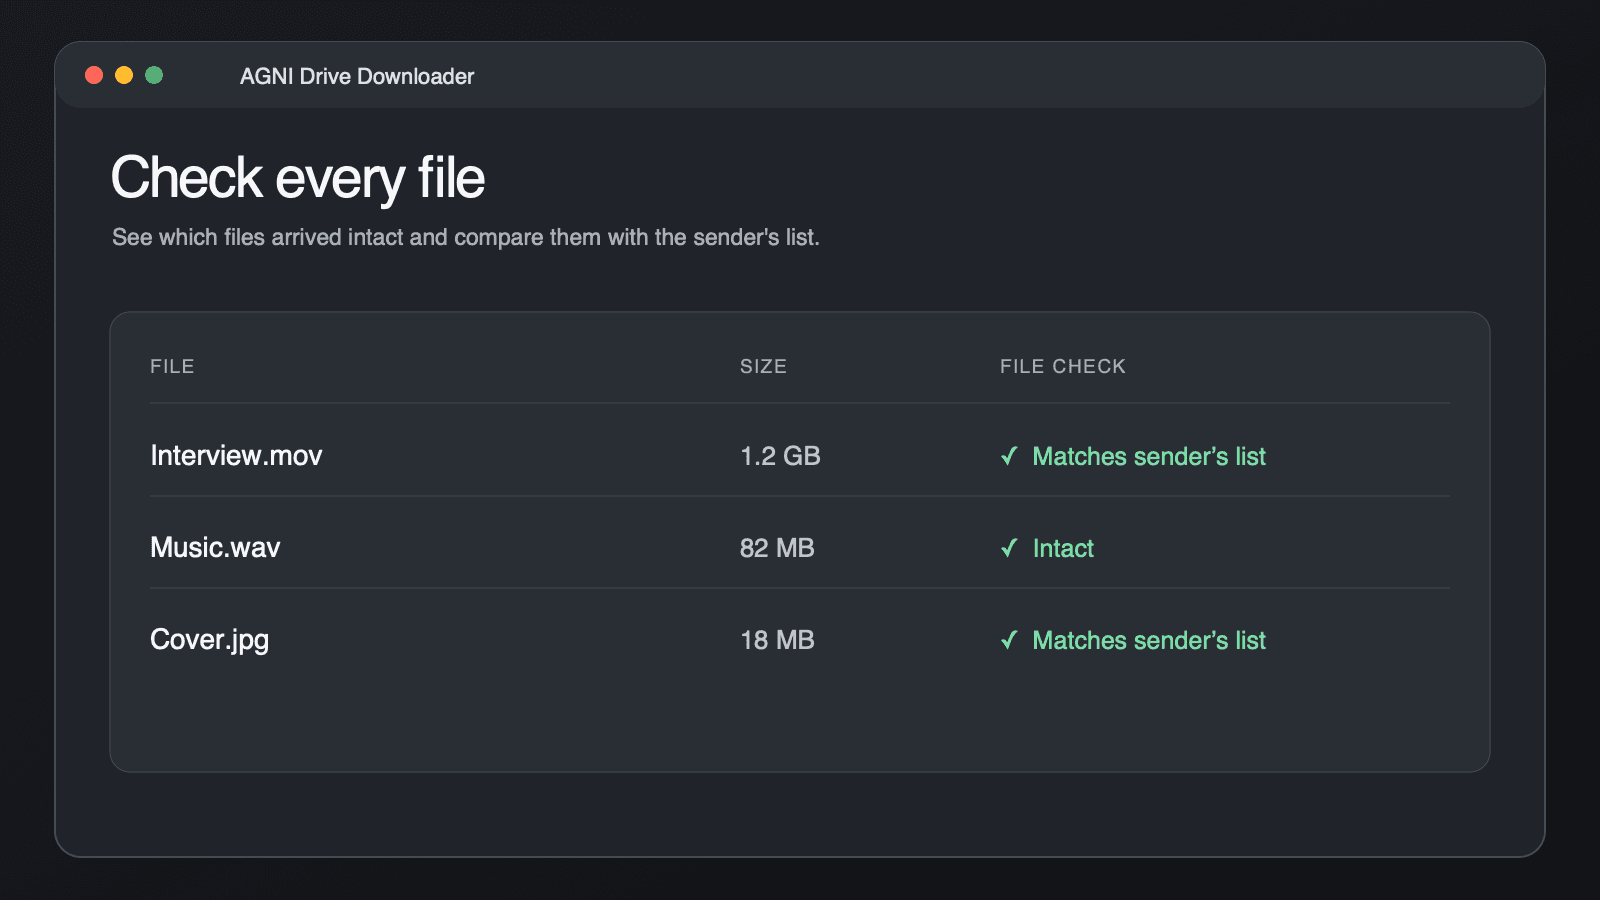This screenshot has height=900, width=1600.
Task: Click the Check every file heading
Action: click(x=298, y=178)
